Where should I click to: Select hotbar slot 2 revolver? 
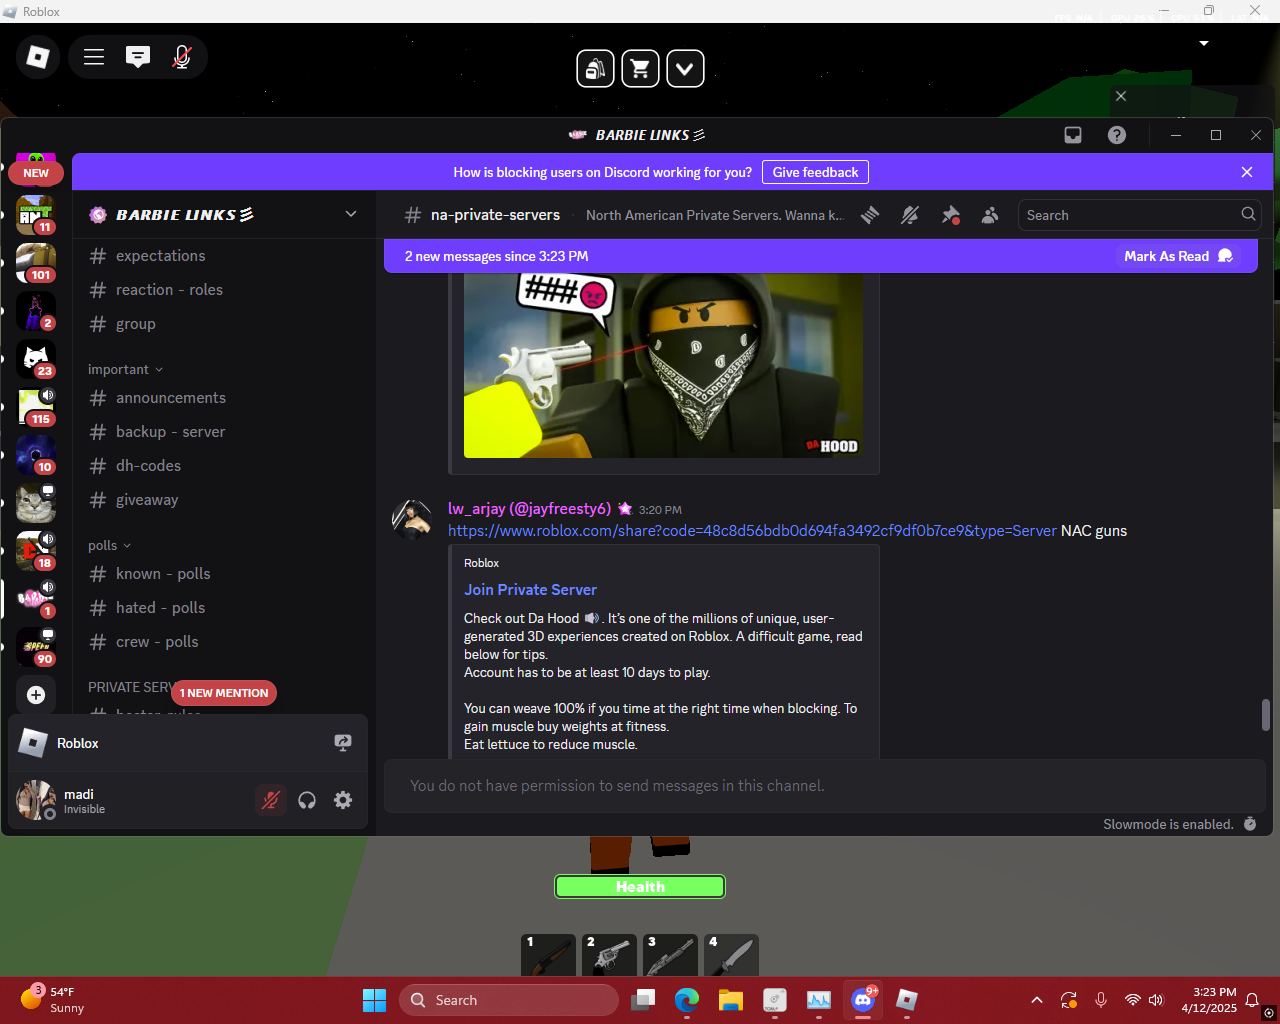coord(609,956)
